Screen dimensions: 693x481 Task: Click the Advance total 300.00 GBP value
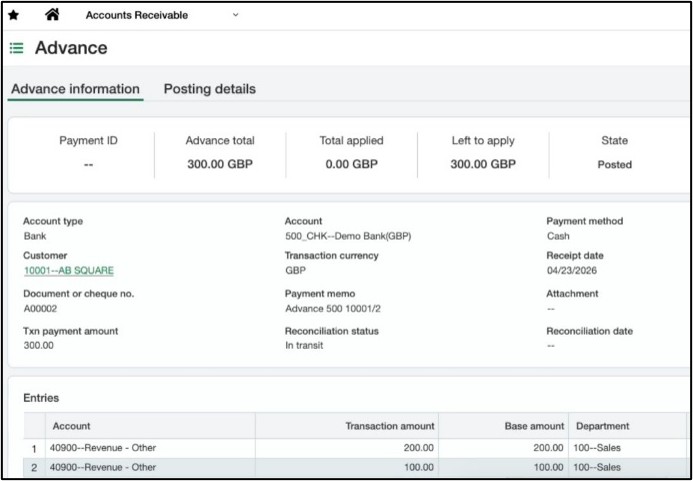point(220,164)
